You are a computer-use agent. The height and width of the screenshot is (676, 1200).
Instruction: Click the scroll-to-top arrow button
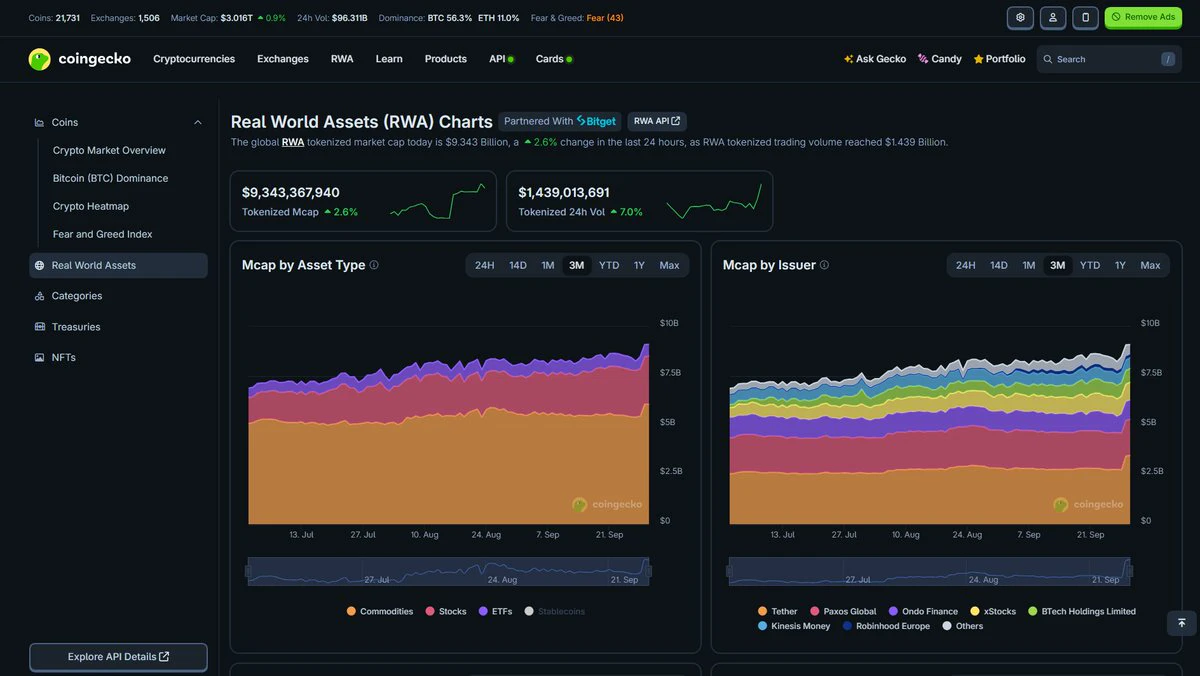[1181, 623]
